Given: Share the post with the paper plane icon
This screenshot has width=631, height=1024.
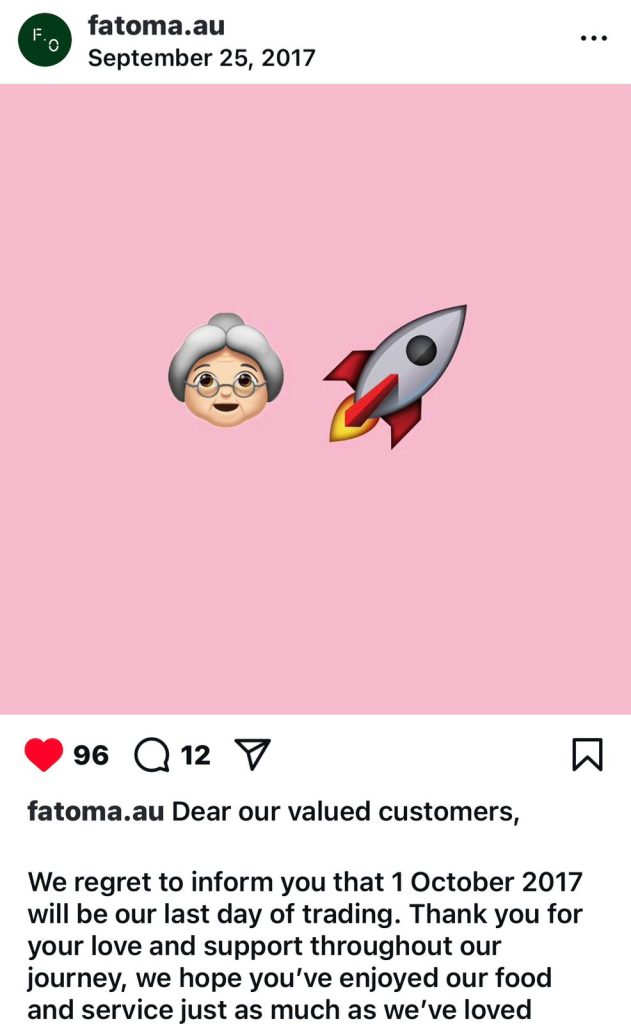Looking at the screenshot, I should click(252, 754).
